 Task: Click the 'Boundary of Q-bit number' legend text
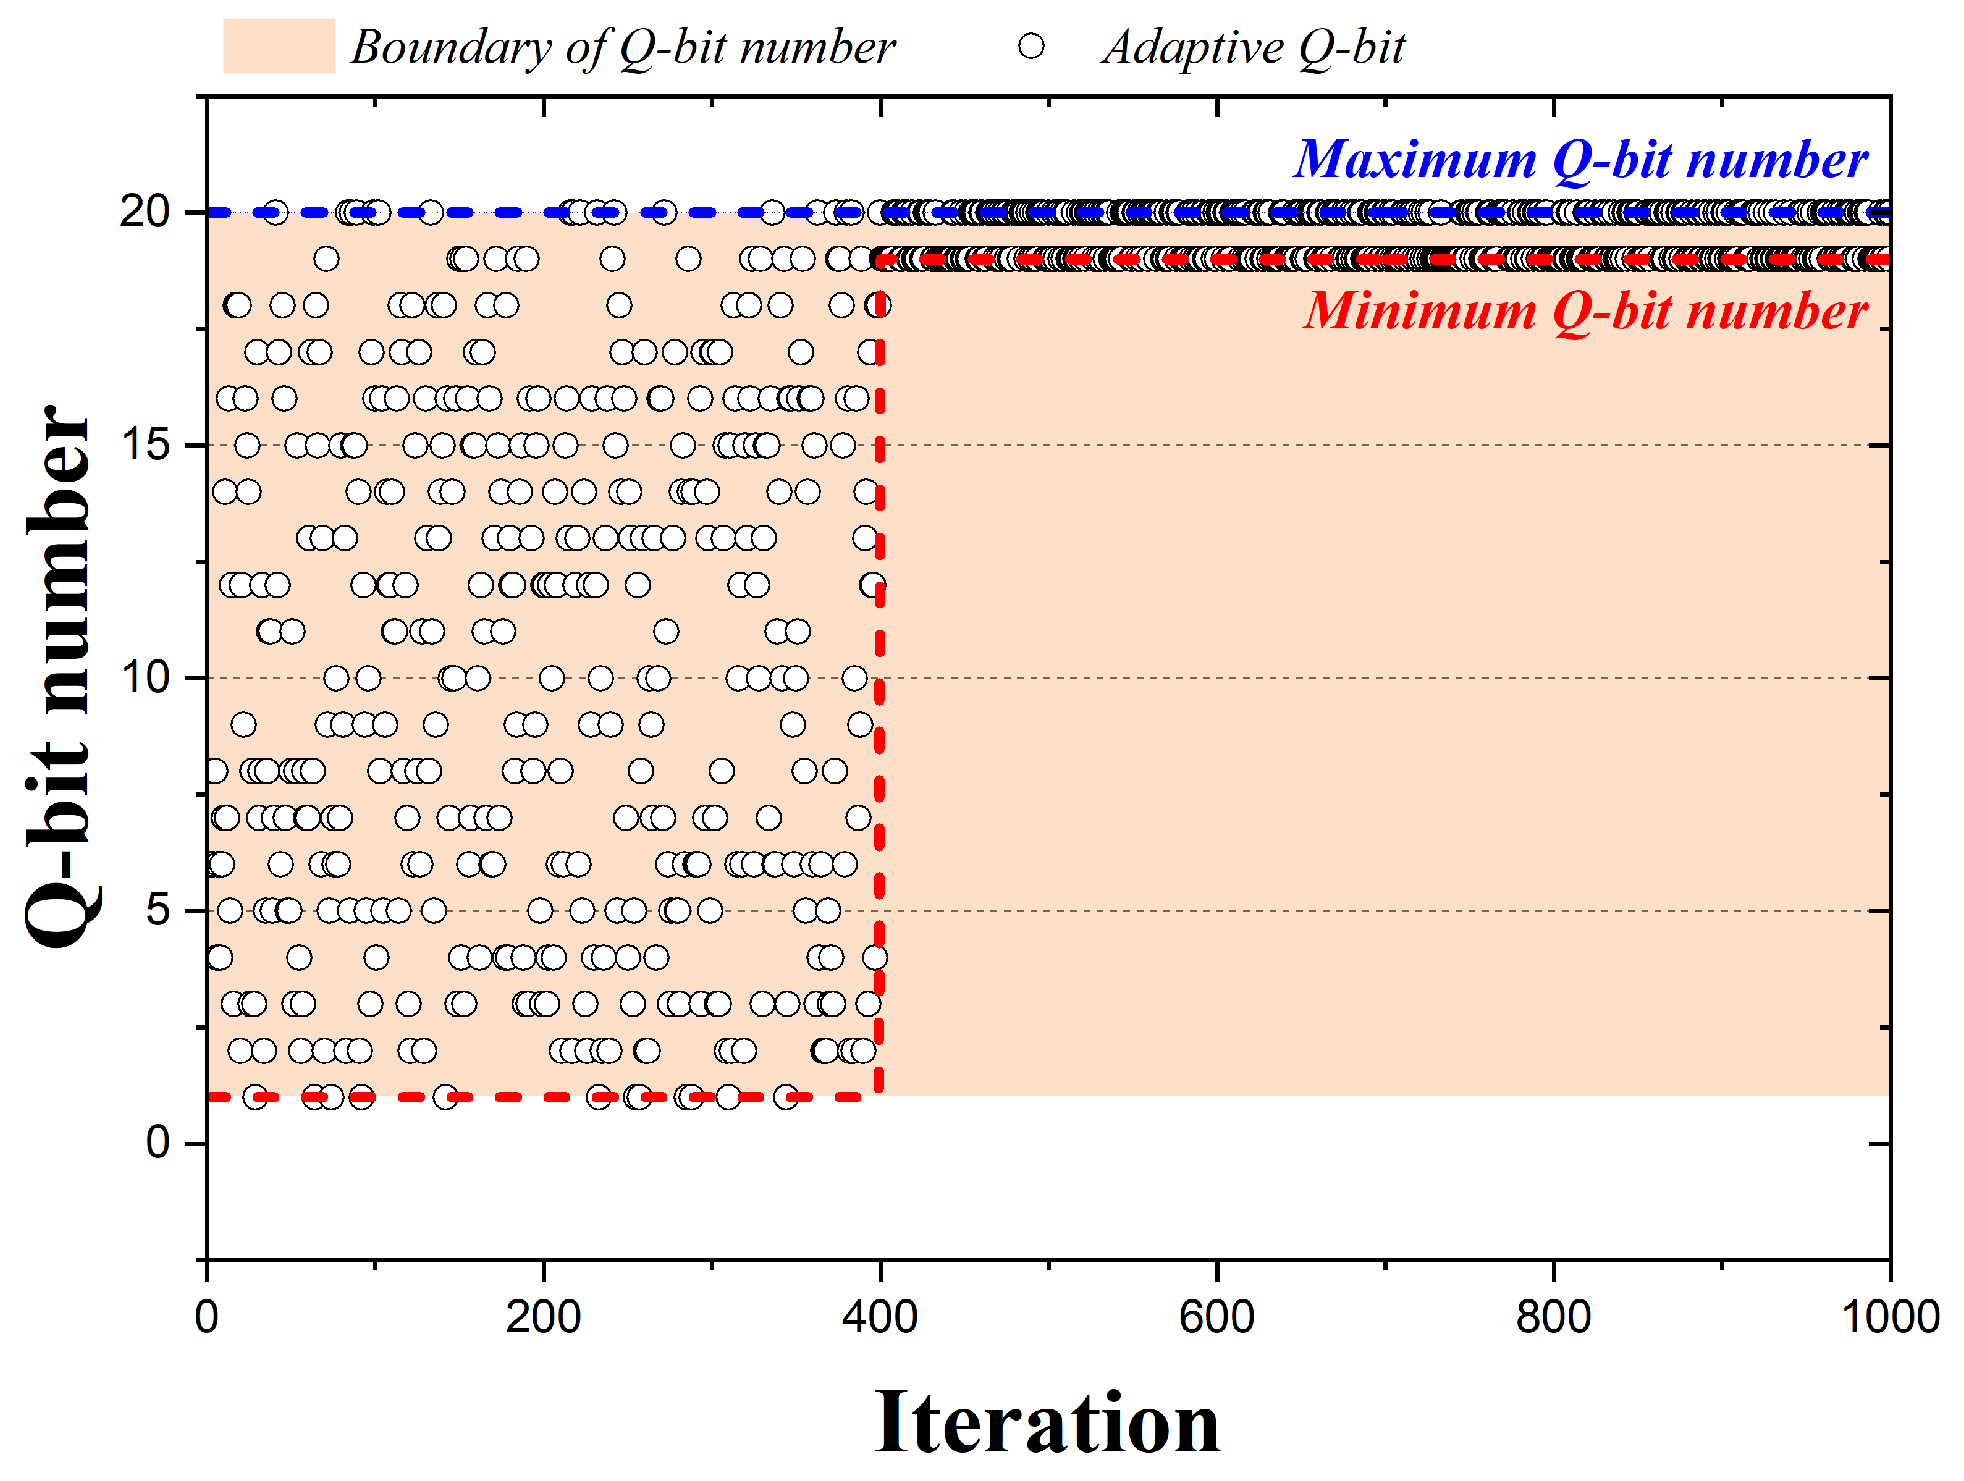622,48
